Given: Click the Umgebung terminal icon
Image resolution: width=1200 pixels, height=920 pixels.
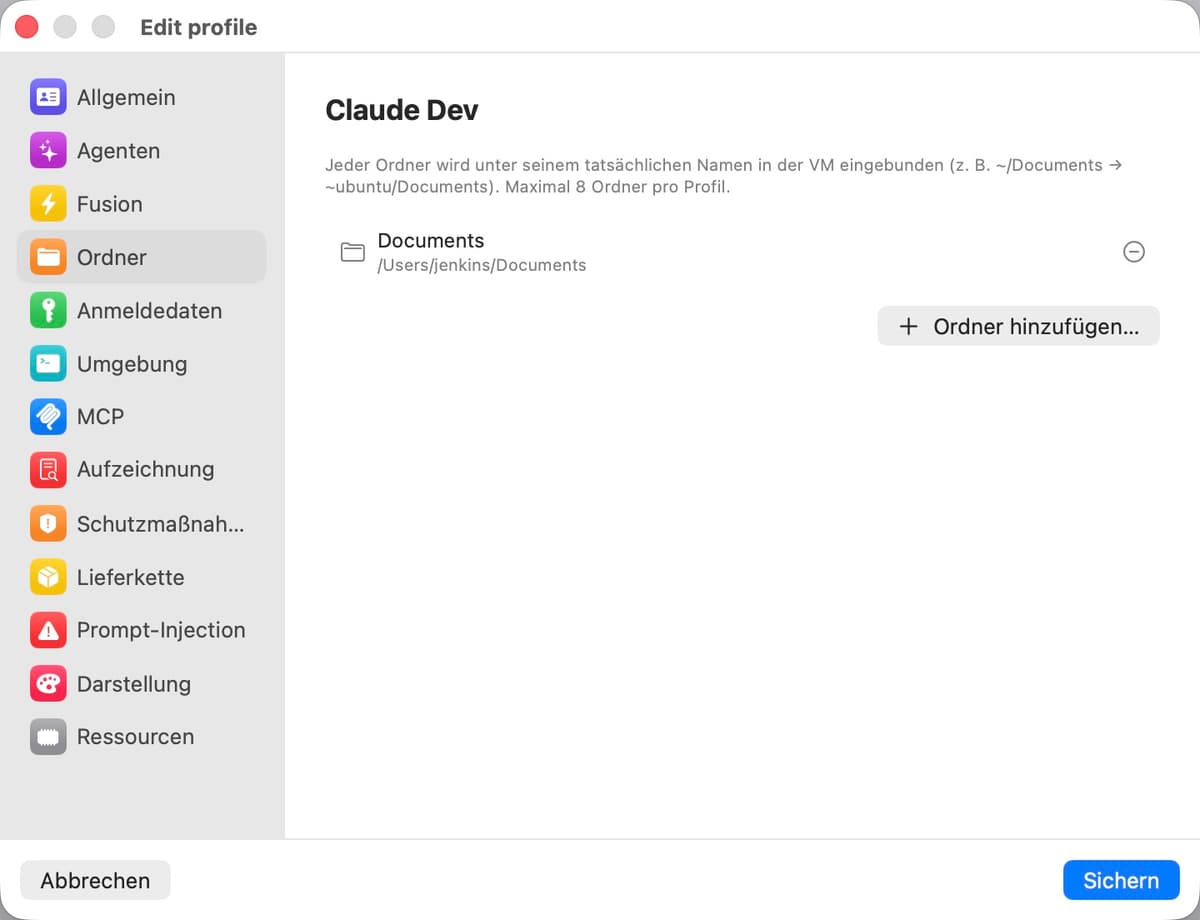Looking at the screenshot, I should coord(48,364).
